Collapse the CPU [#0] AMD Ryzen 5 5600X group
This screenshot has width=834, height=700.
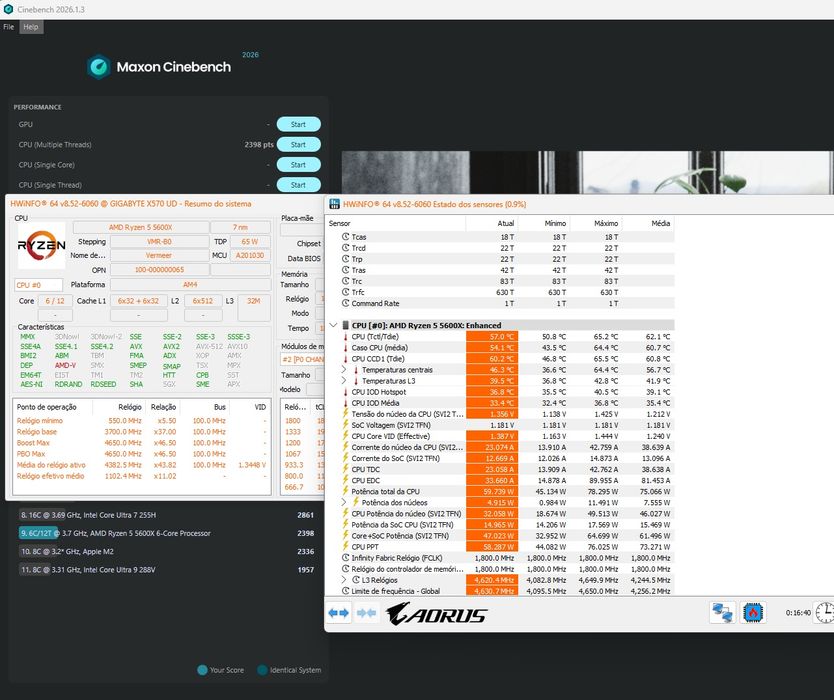(x=333, y=325)
